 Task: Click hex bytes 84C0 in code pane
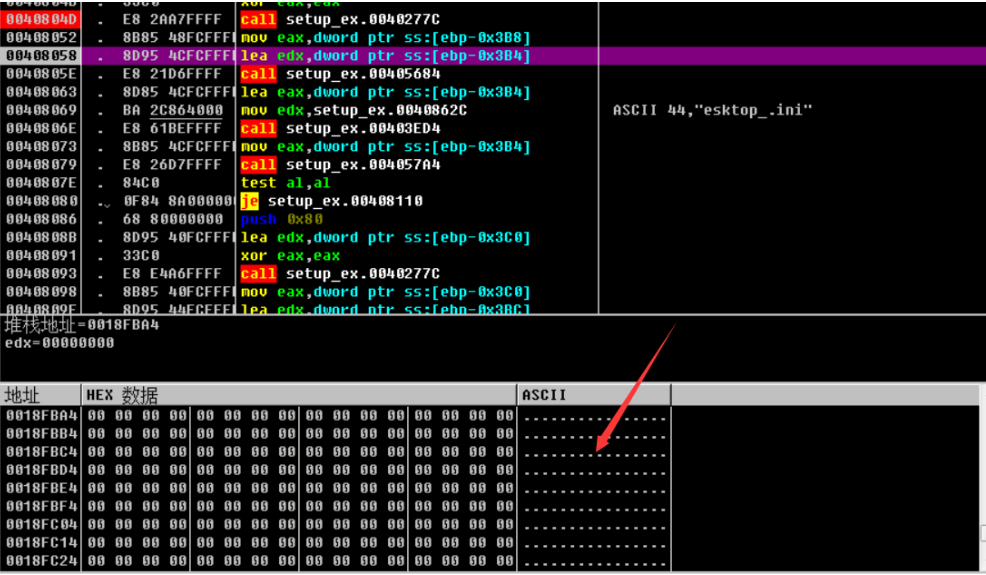click(x=141, y=183)
